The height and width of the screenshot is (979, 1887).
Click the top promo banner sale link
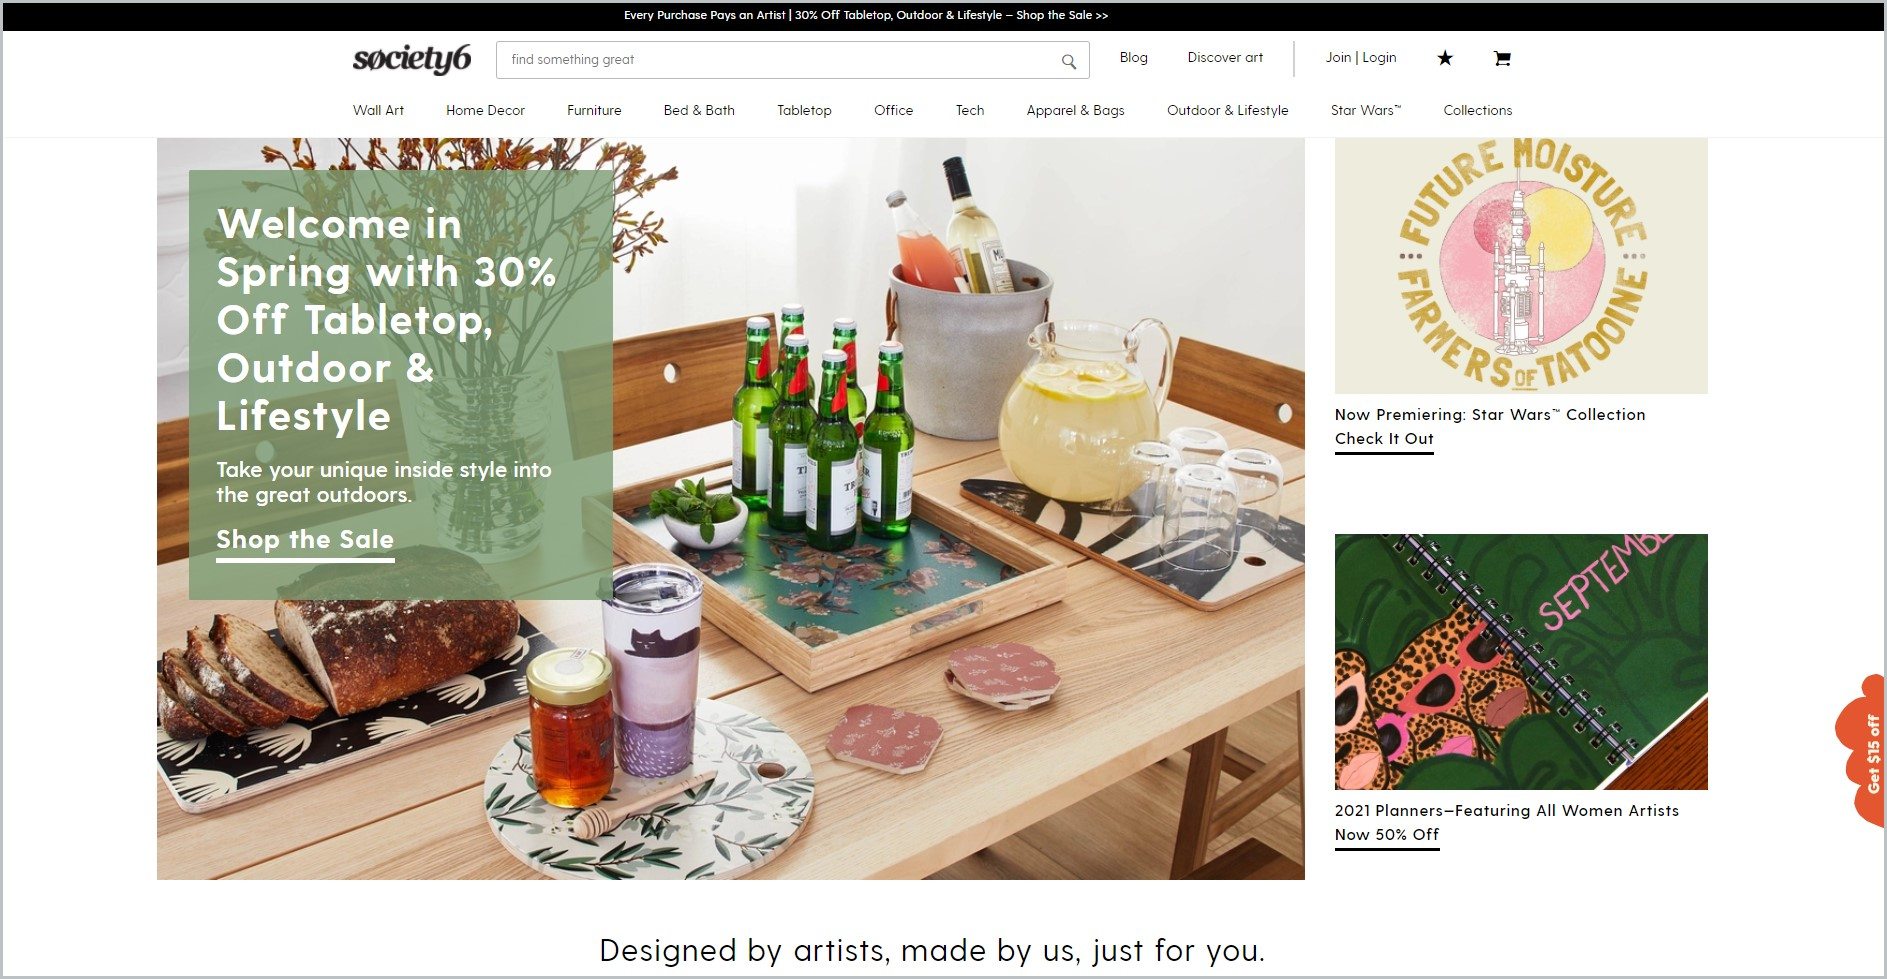pyautogui.click(x=866, y=15)
